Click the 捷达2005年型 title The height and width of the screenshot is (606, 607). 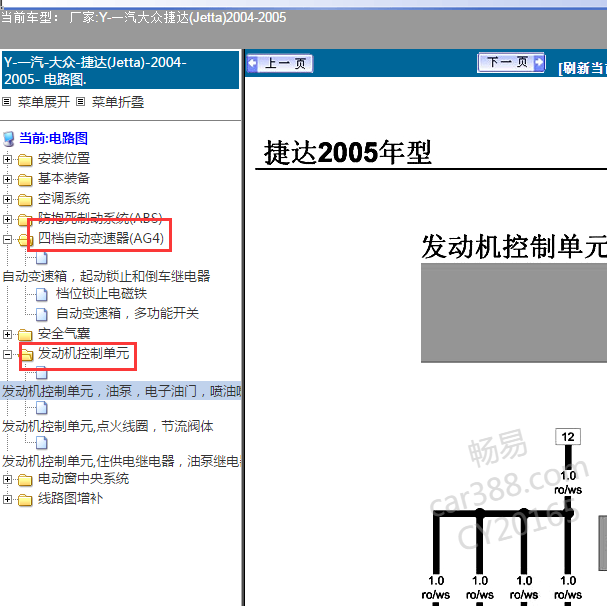pos(347,153)
